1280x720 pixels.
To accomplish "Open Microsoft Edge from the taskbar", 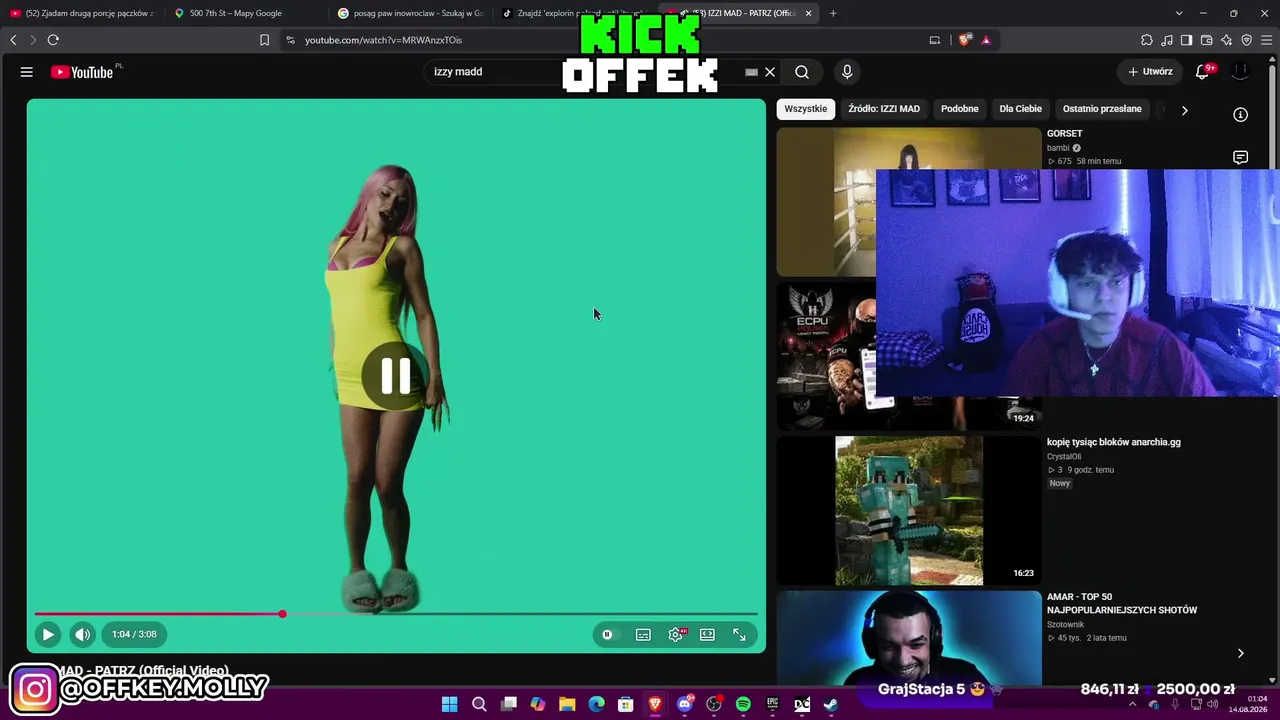I will 597,704.
